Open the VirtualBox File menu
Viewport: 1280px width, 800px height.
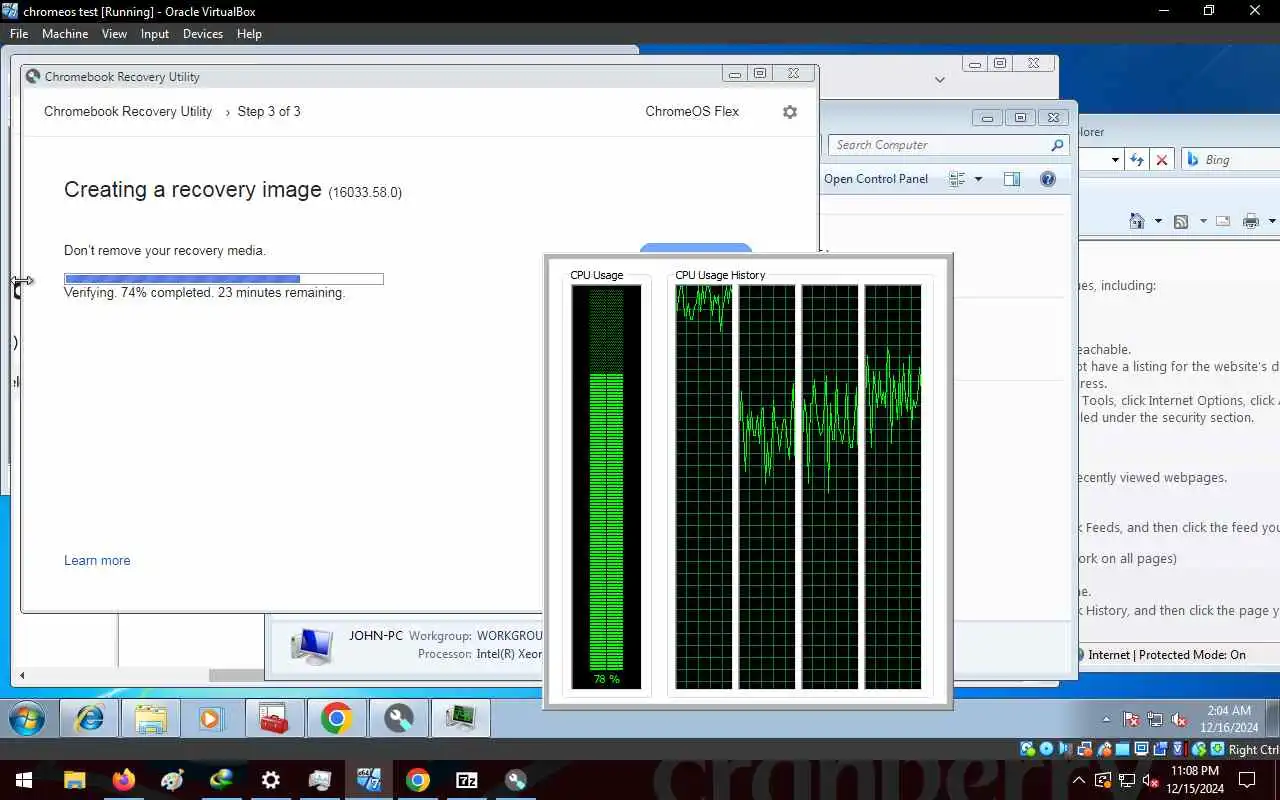point(19,34)
